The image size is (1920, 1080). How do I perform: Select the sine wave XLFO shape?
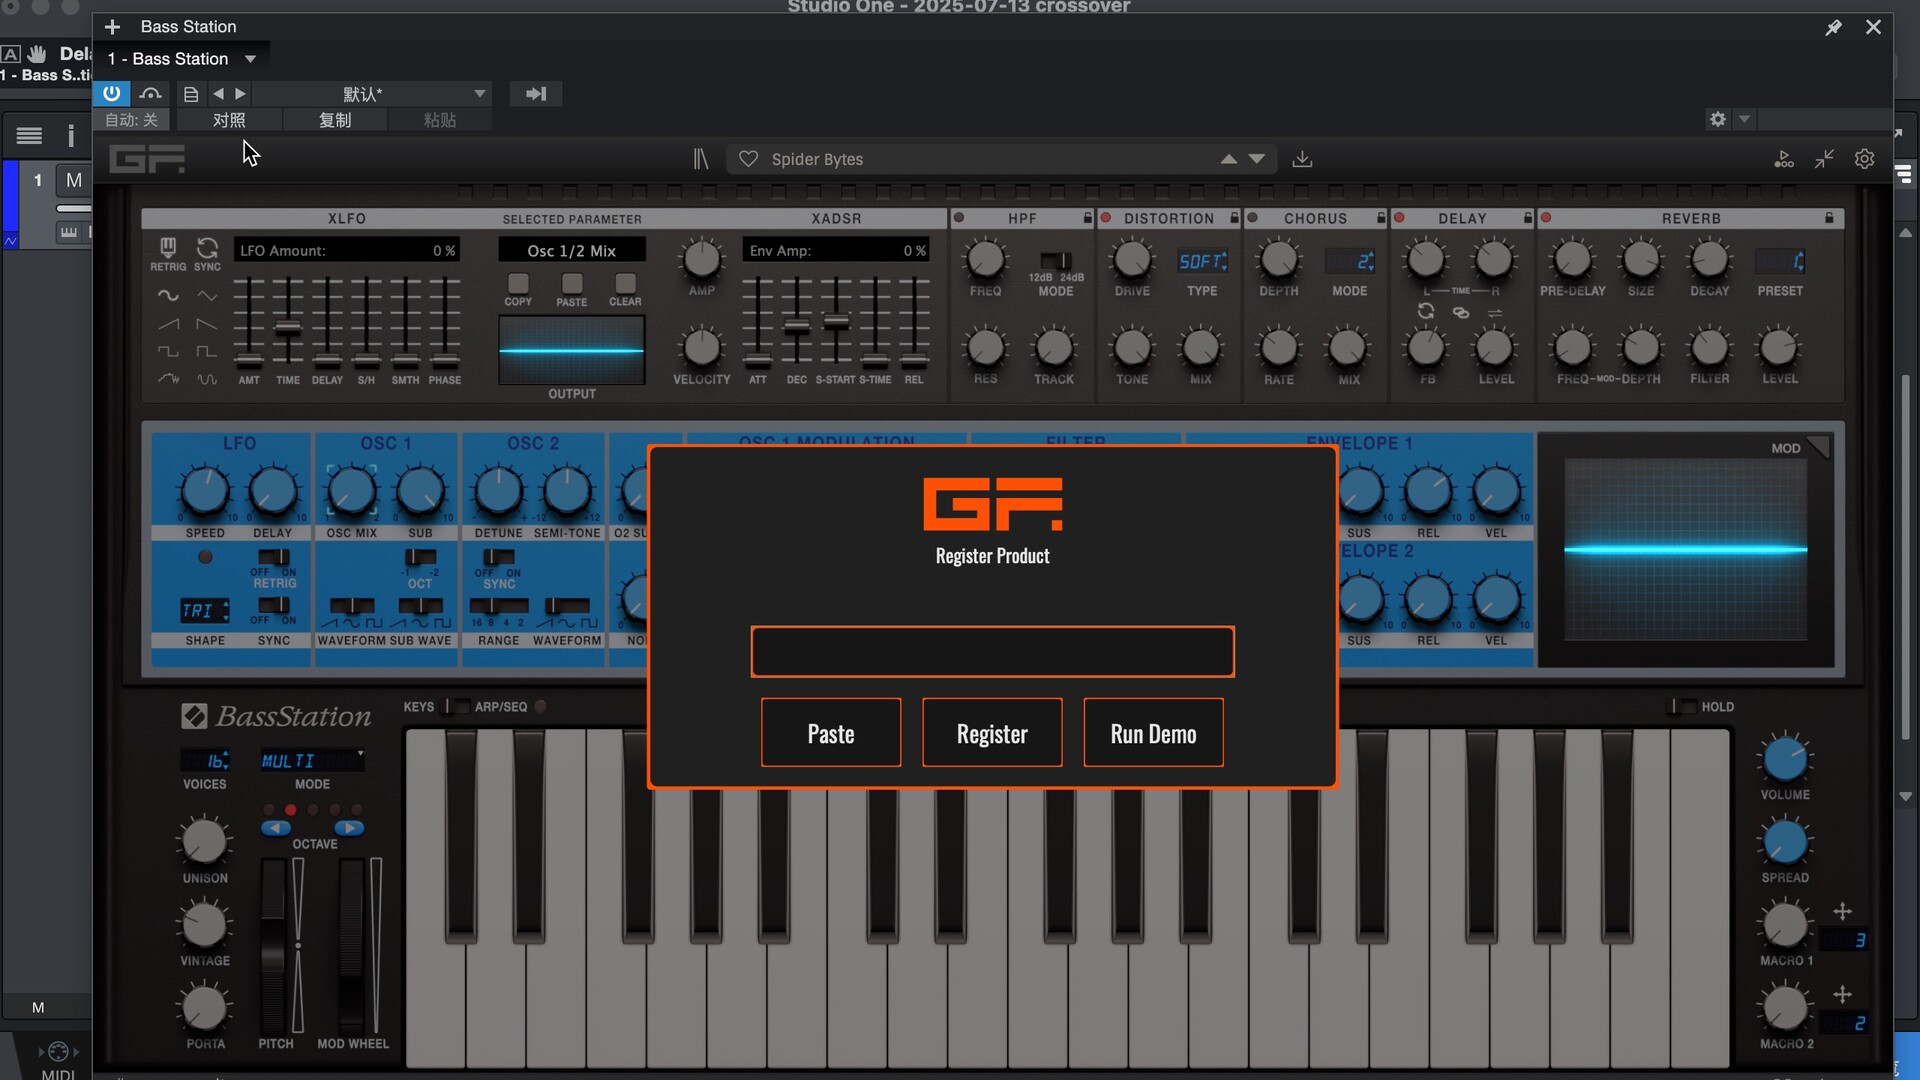click(168, 296)
